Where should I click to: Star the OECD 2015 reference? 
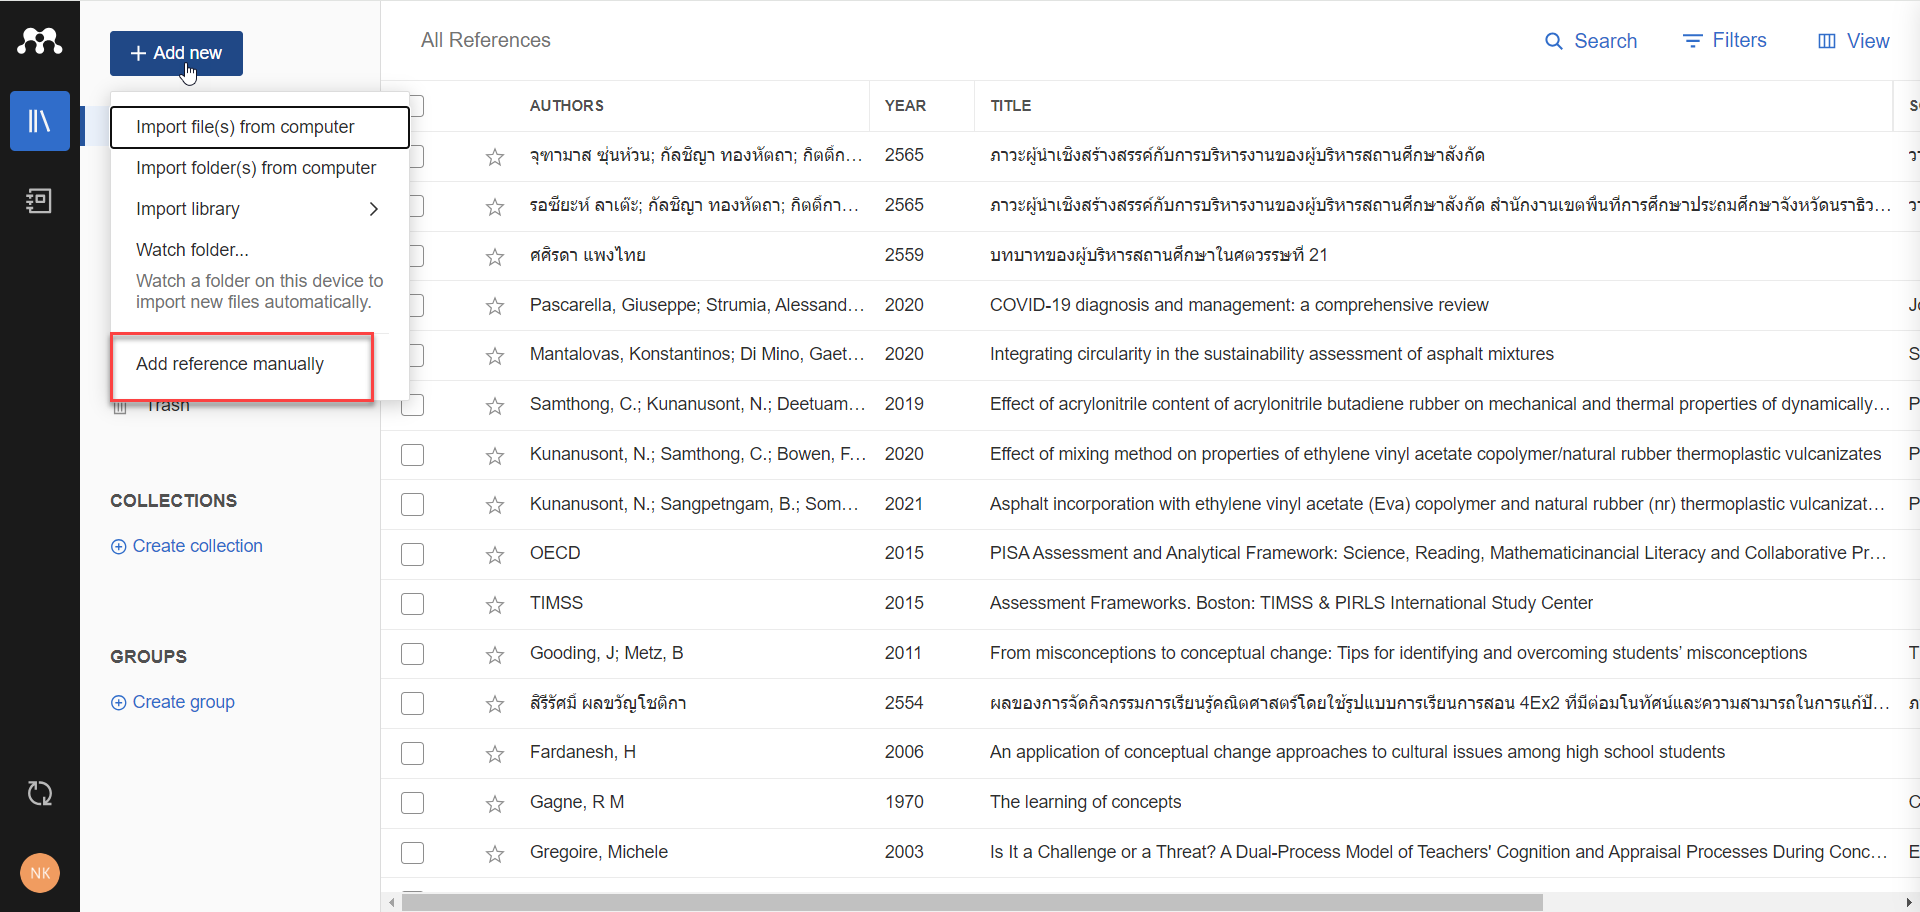coord(495,555)
